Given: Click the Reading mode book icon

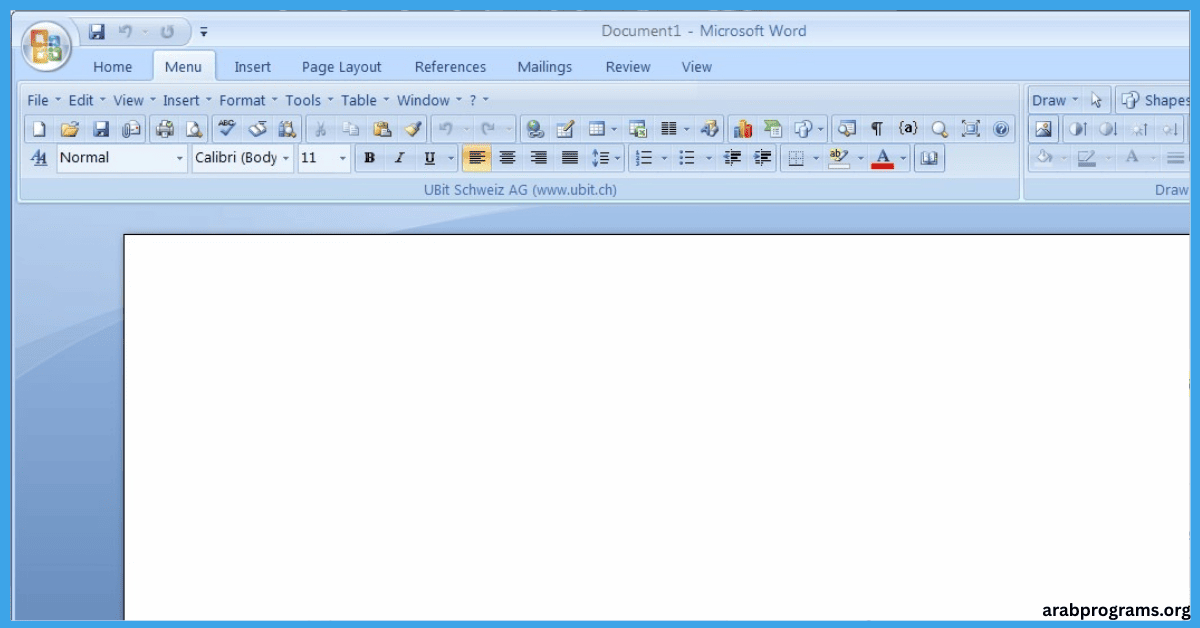Looking at the screenshot, I should pyautogui.click(x=929, y=158).
